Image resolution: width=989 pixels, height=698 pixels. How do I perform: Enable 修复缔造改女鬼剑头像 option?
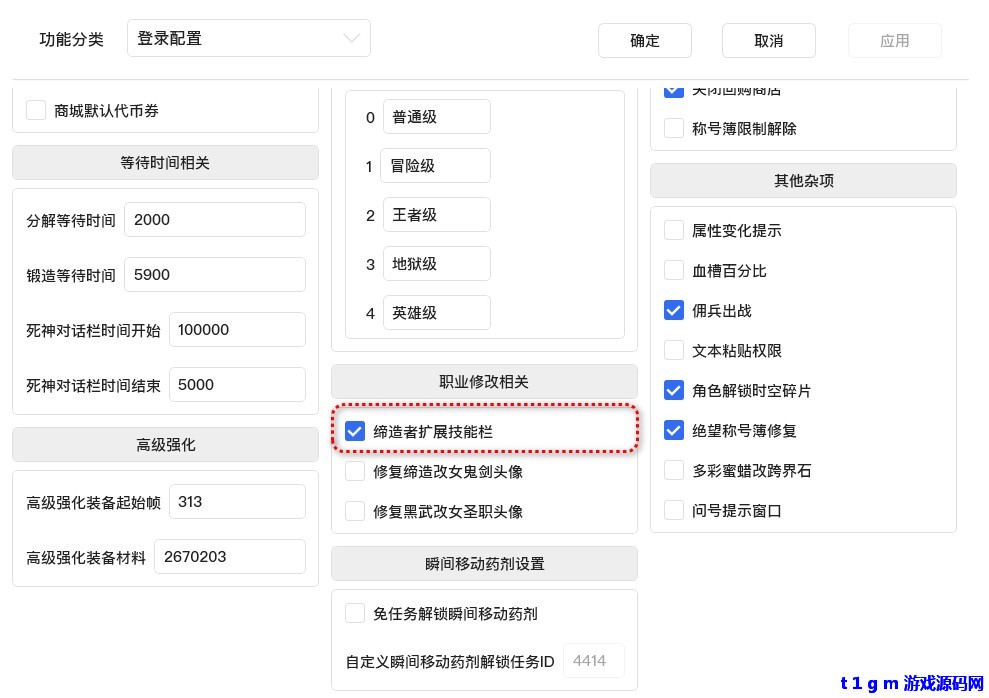(x=355, y=471)
